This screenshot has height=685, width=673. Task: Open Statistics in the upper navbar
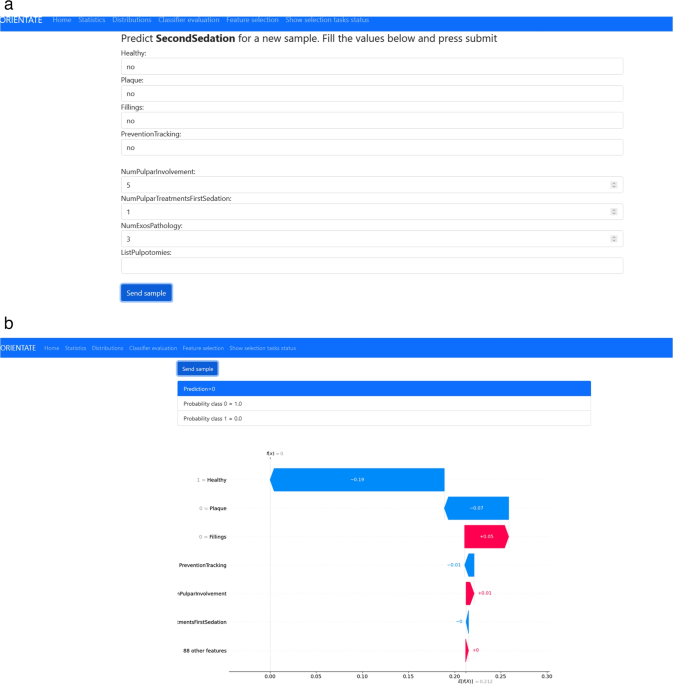coord(92,20)
